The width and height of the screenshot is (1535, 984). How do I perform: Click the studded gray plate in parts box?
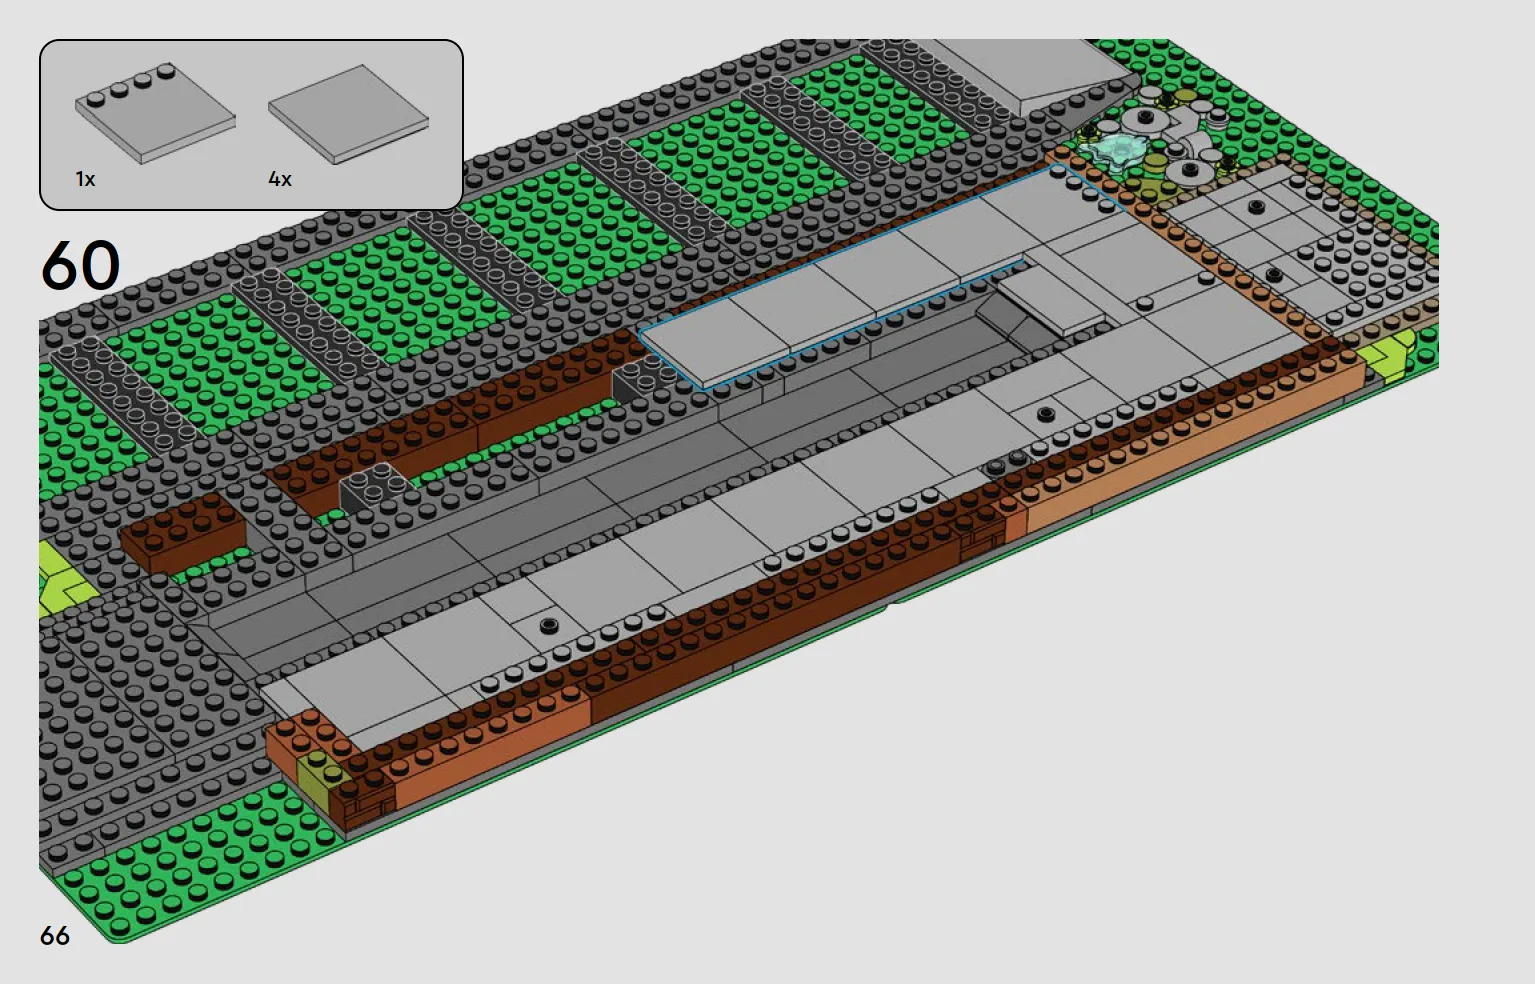click(155, 114)
